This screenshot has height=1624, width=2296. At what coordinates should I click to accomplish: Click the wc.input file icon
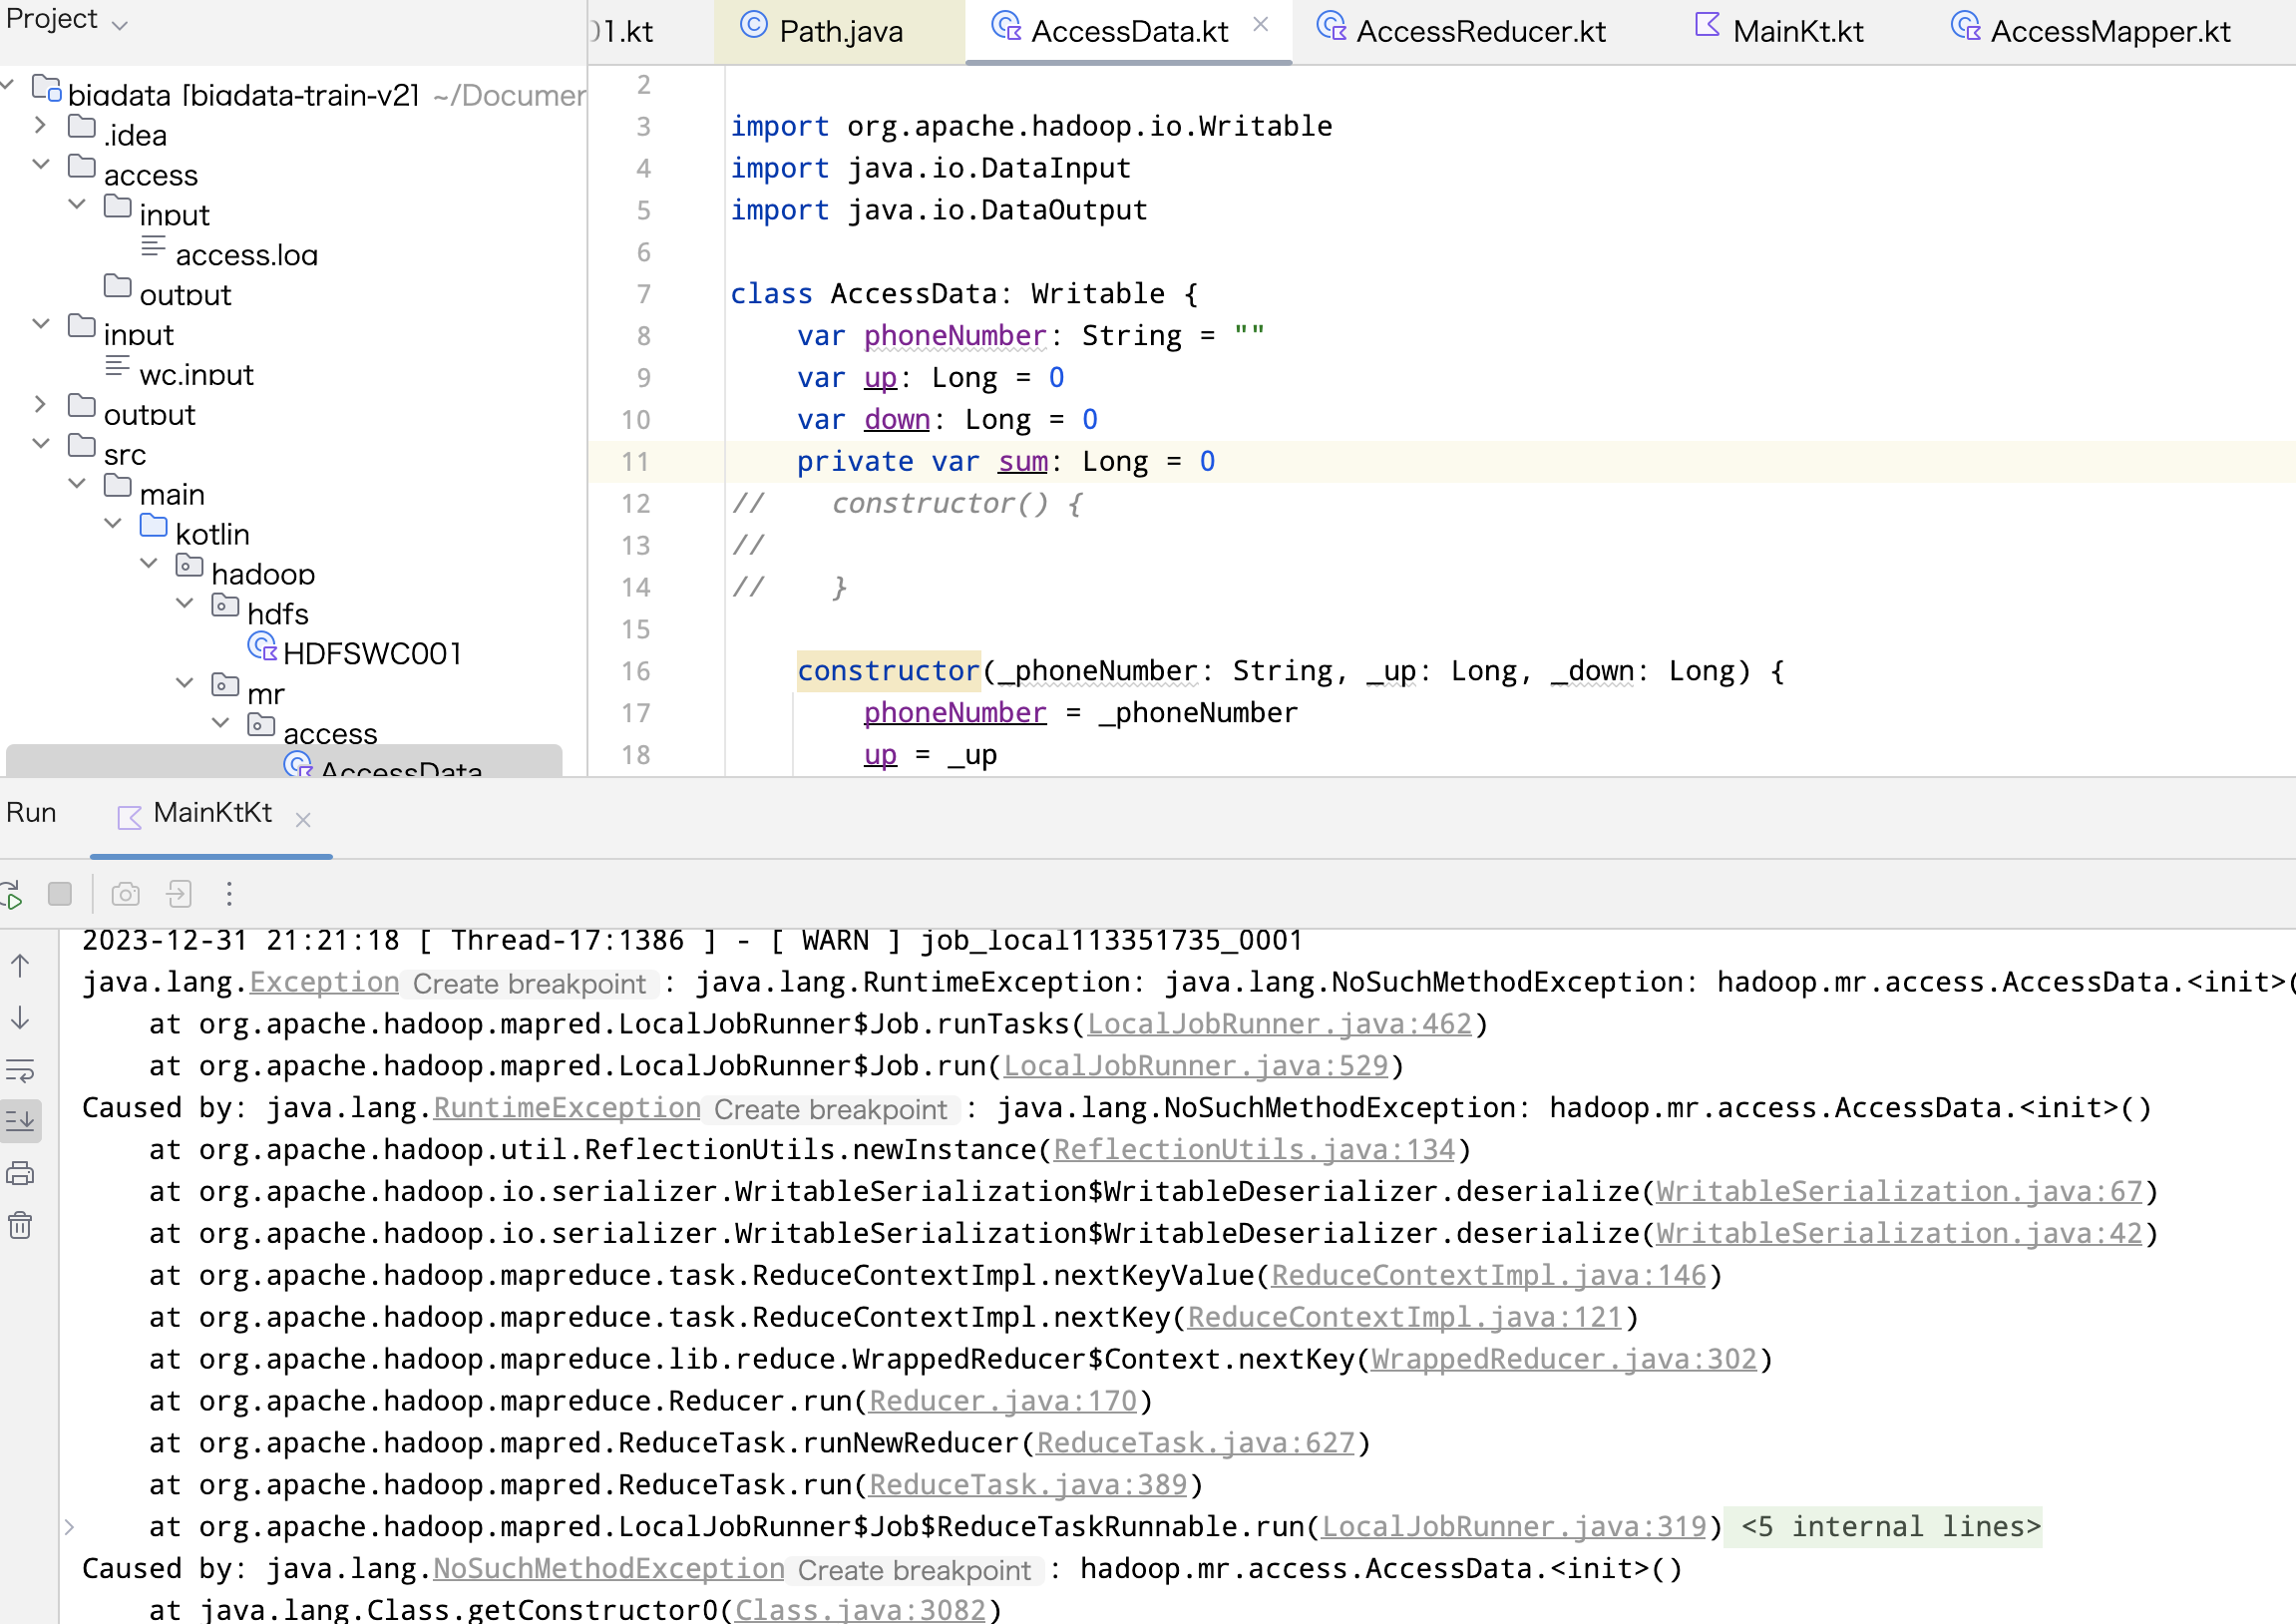[117, 366]
